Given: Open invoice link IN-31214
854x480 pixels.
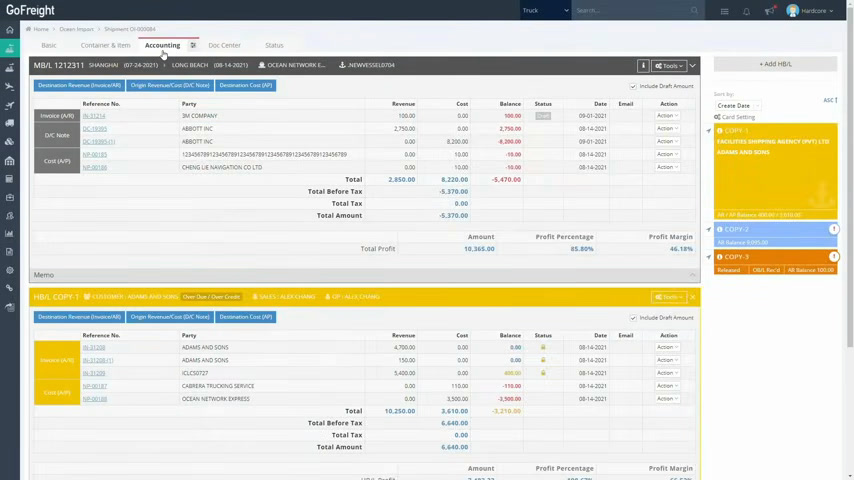Looking at the screenshot, I should (94, 116).
